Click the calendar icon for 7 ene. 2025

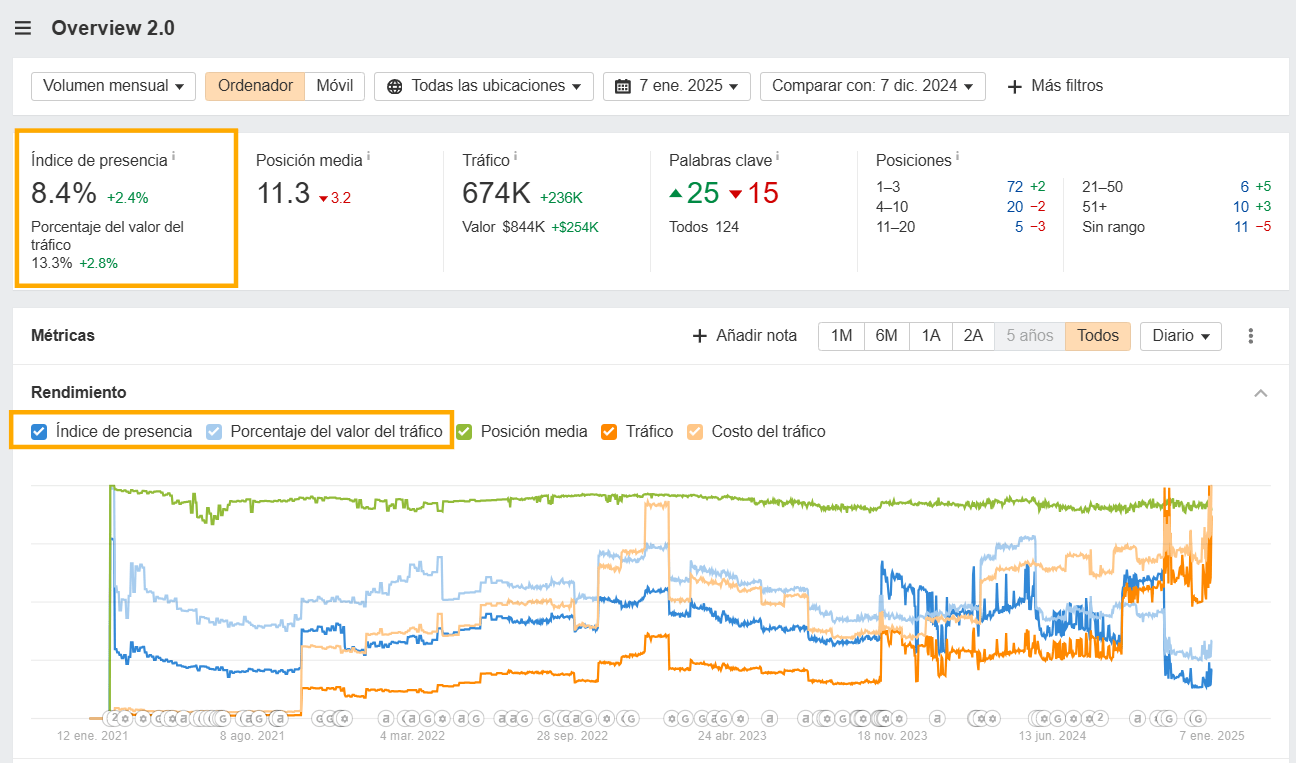click(x=623, y=86)
